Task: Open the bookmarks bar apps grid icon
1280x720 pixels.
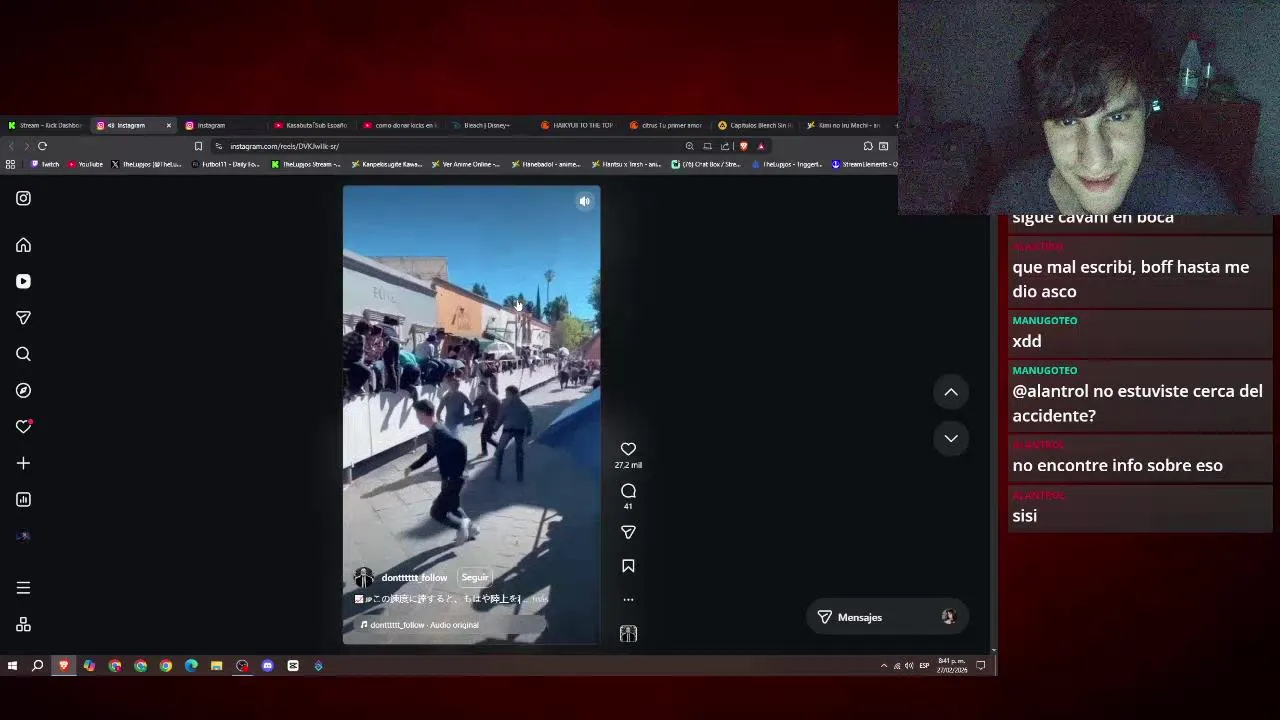Action: (10, 164)
